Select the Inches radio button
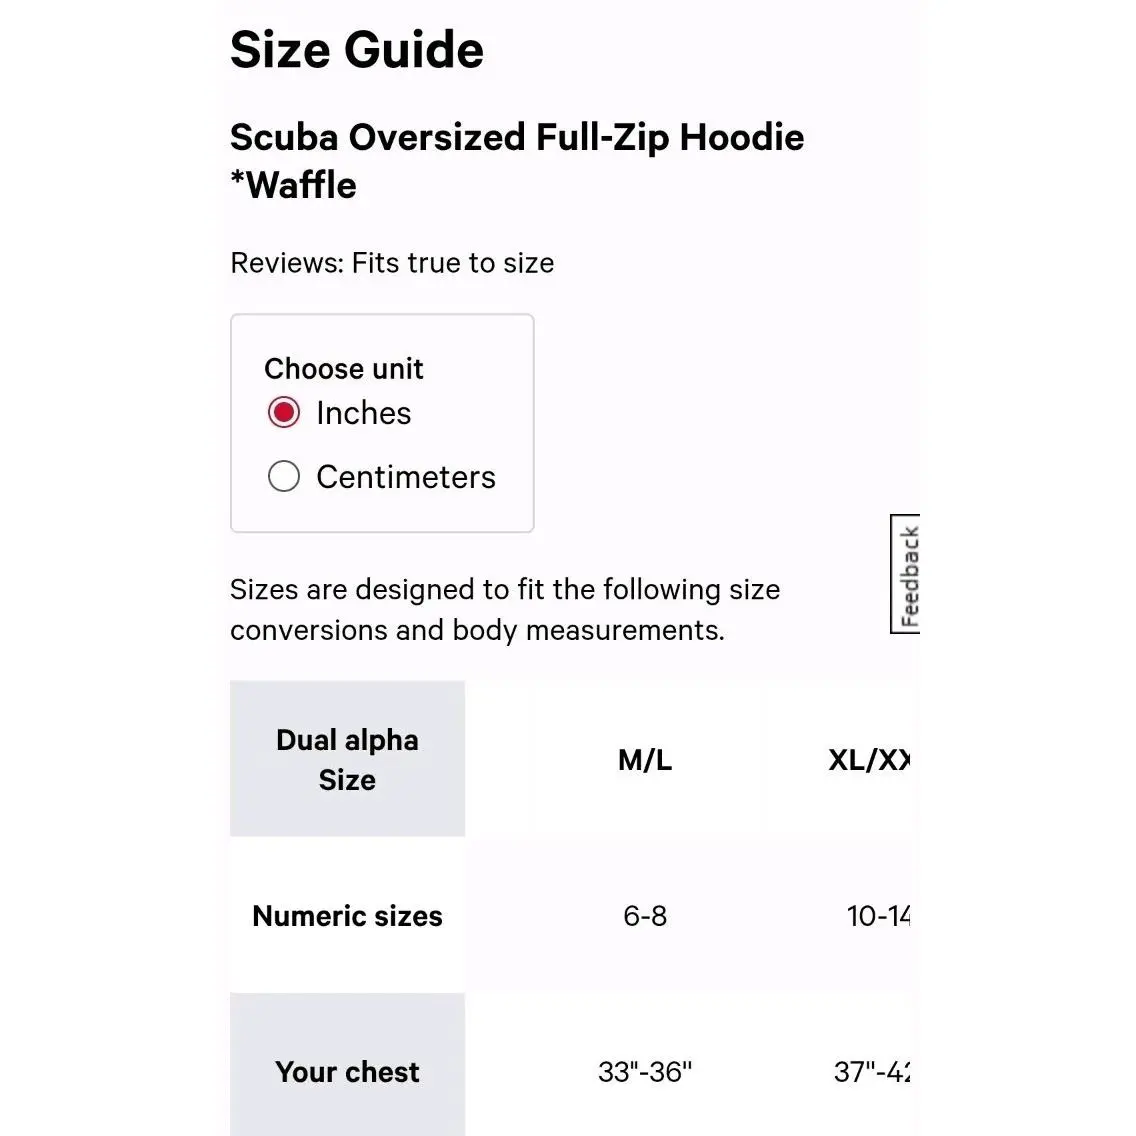The image size is (1136, 1136). click(283, 412)
